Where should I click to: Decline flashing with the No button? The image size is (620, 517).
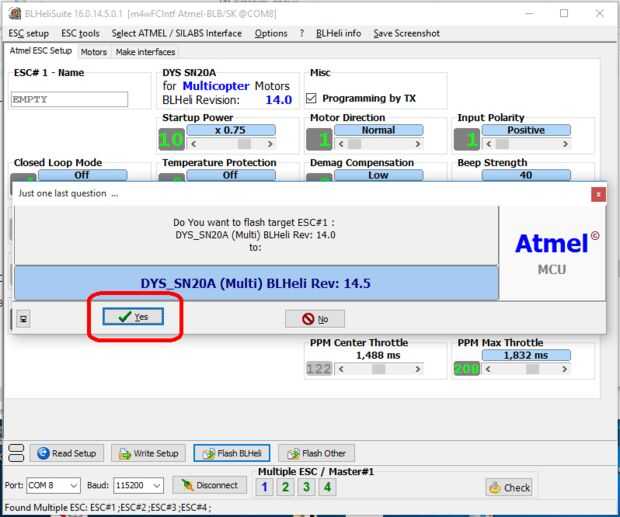point(315,319)
